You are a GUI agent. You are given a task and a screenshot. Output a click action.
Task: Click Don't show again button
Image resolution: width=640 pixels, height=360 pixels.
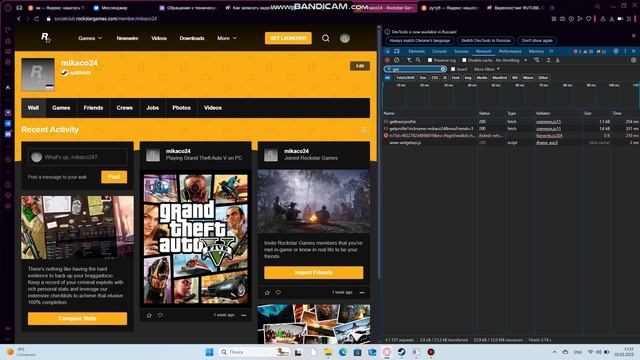click(537, 40)
